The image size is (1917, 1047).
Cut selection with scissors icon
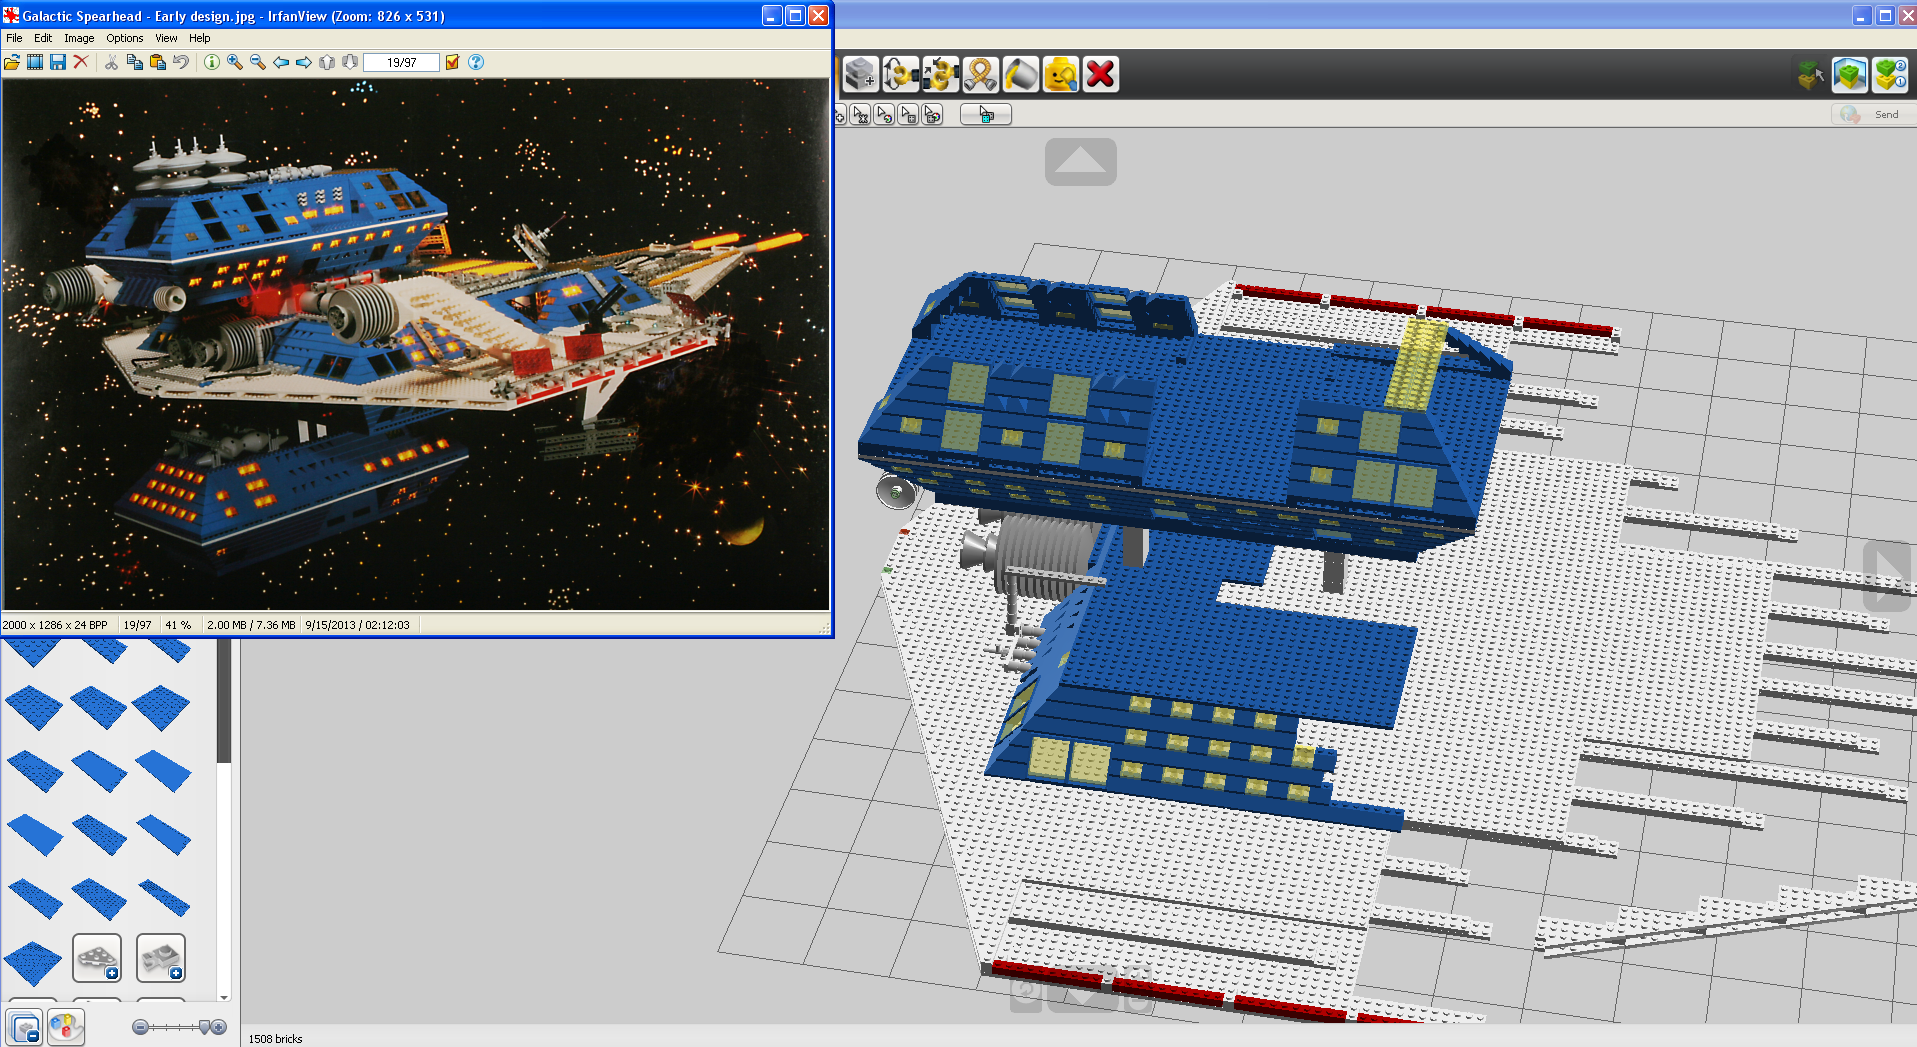click(111, 62)
